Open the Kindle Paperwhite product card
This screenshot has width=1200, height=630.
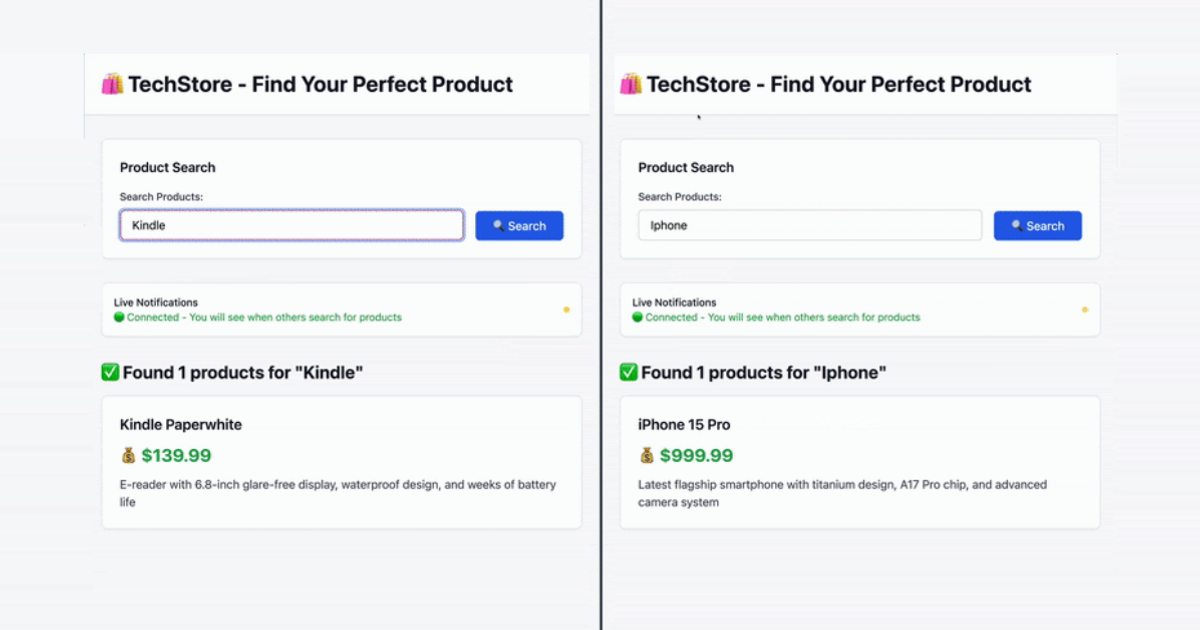[x=340, y=461]
